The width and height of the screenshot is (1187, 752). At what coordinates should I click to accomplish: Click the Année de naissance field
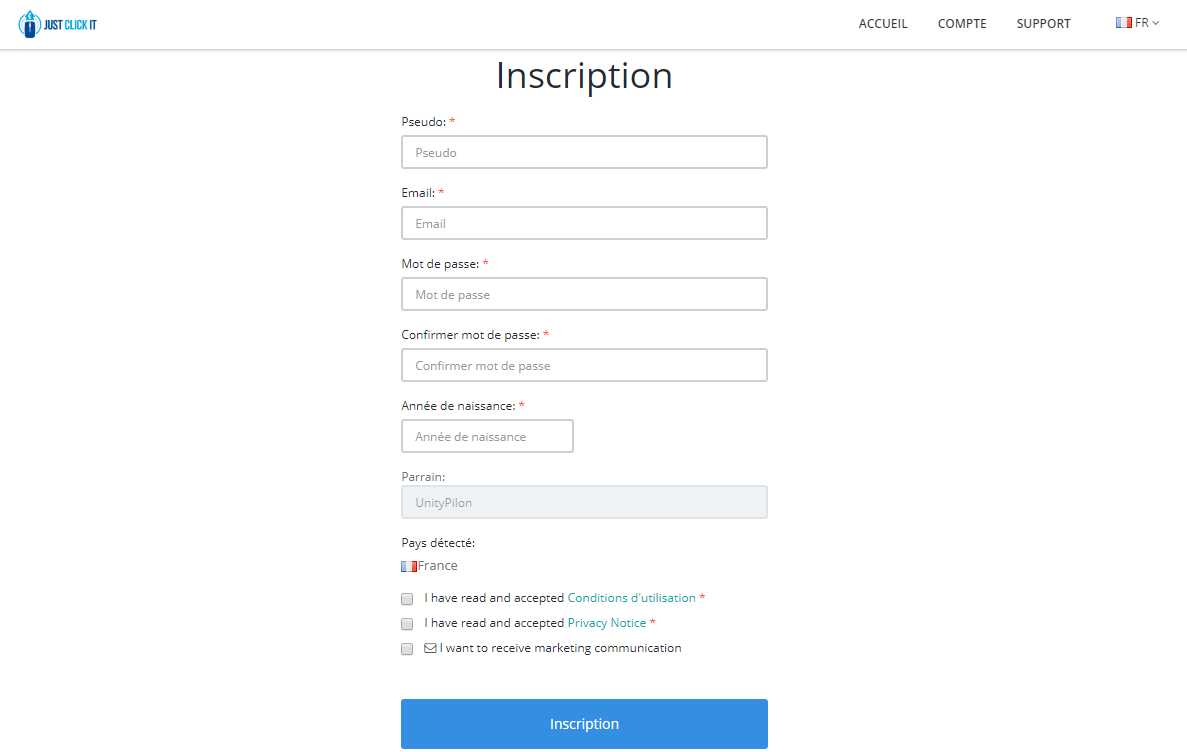click(x=487, y=436)
